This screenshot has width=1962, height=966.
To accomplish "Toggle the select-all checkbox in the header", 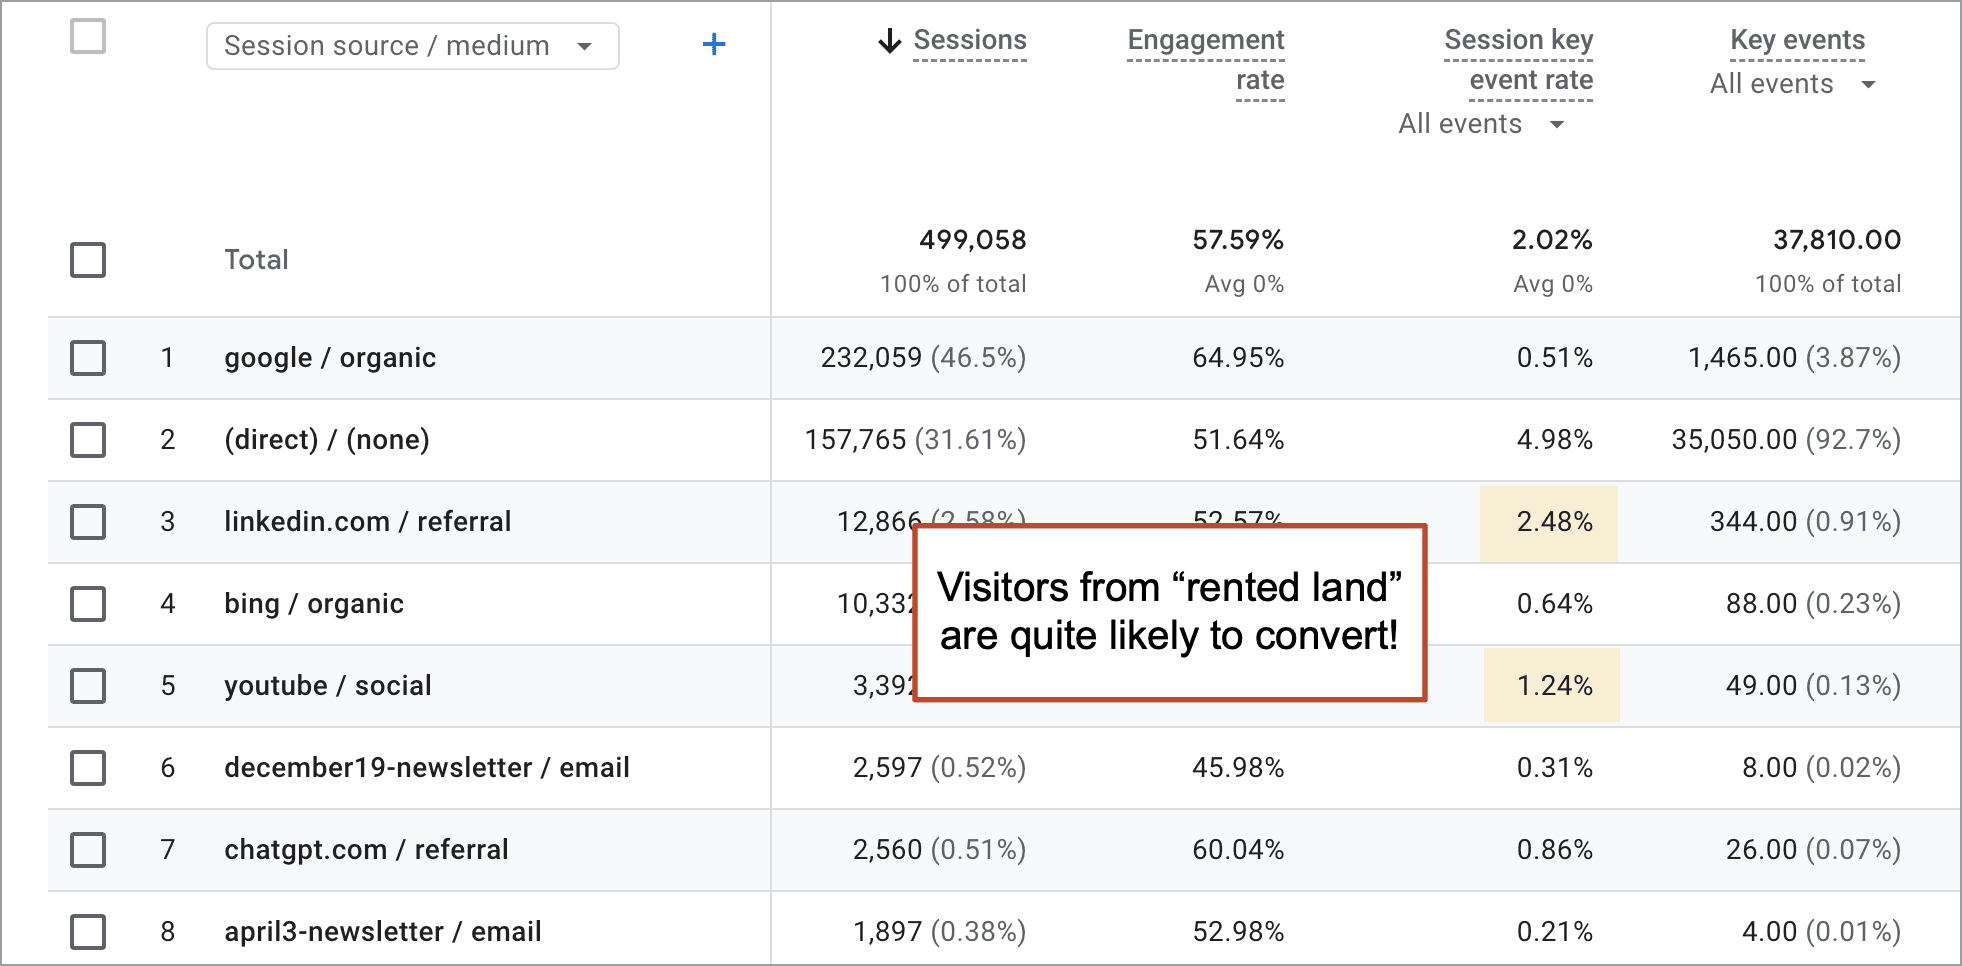I will [x=88, y=37].
